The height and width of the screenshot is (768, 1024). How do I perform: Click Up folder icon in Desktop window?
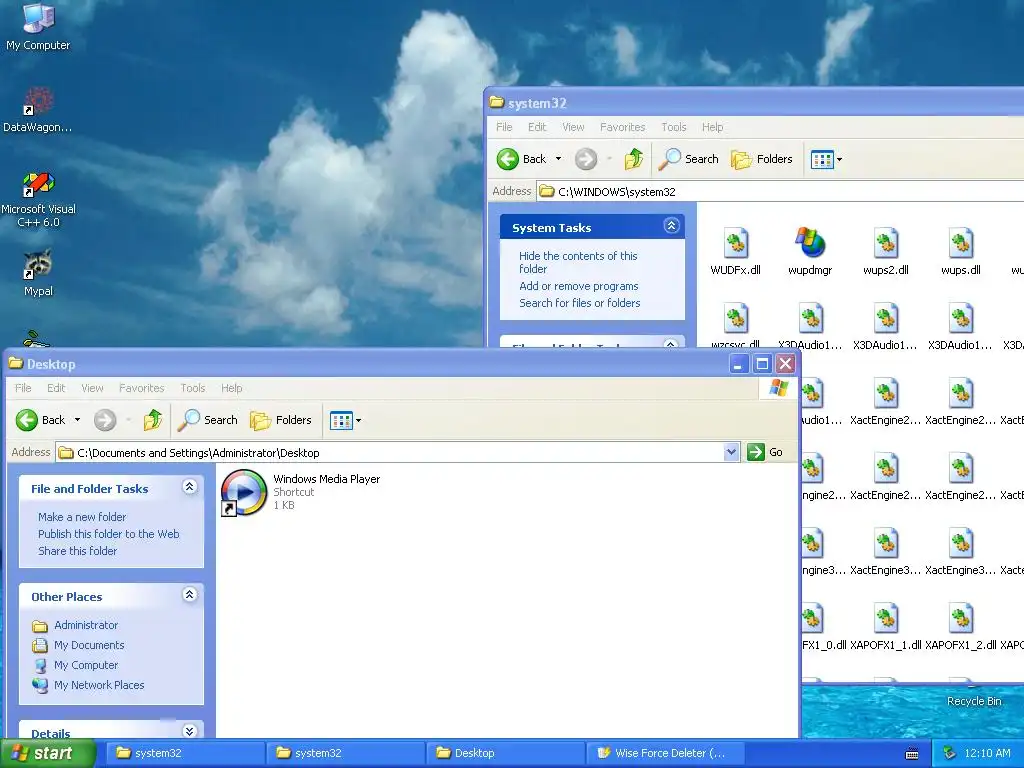(153, 420)
